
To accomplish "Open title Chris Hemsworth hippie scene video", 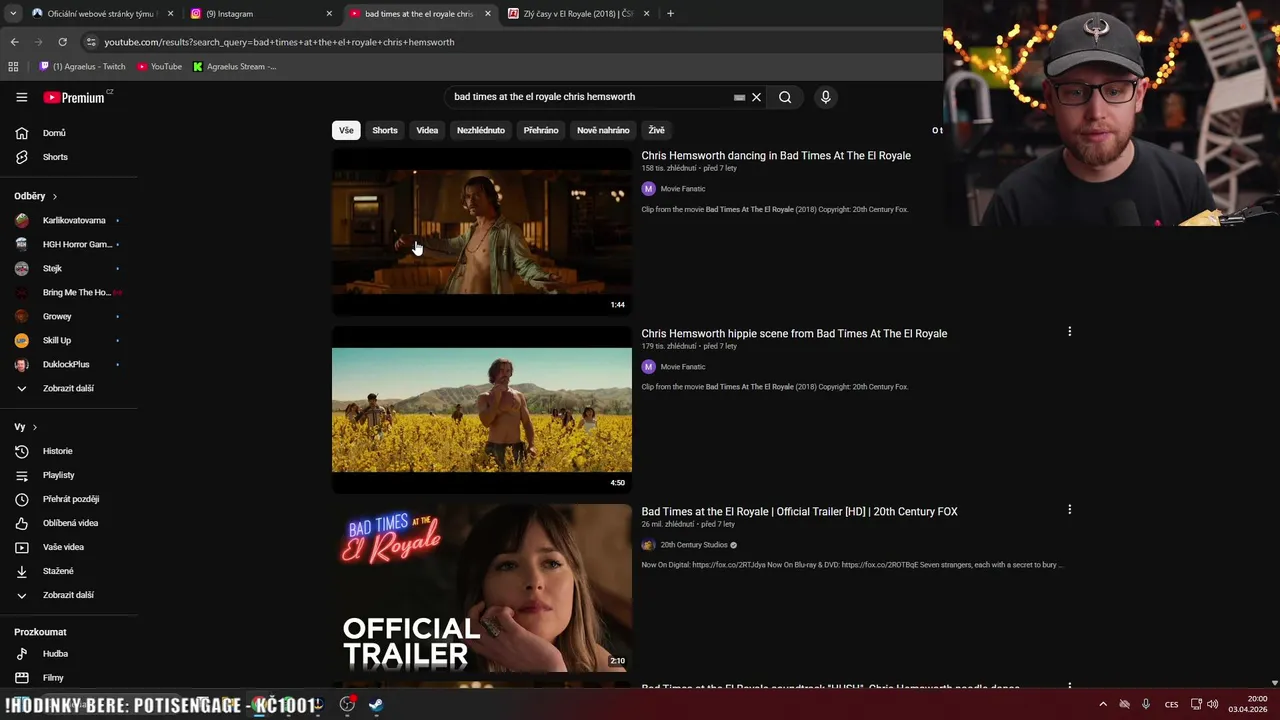I will 794,334.
